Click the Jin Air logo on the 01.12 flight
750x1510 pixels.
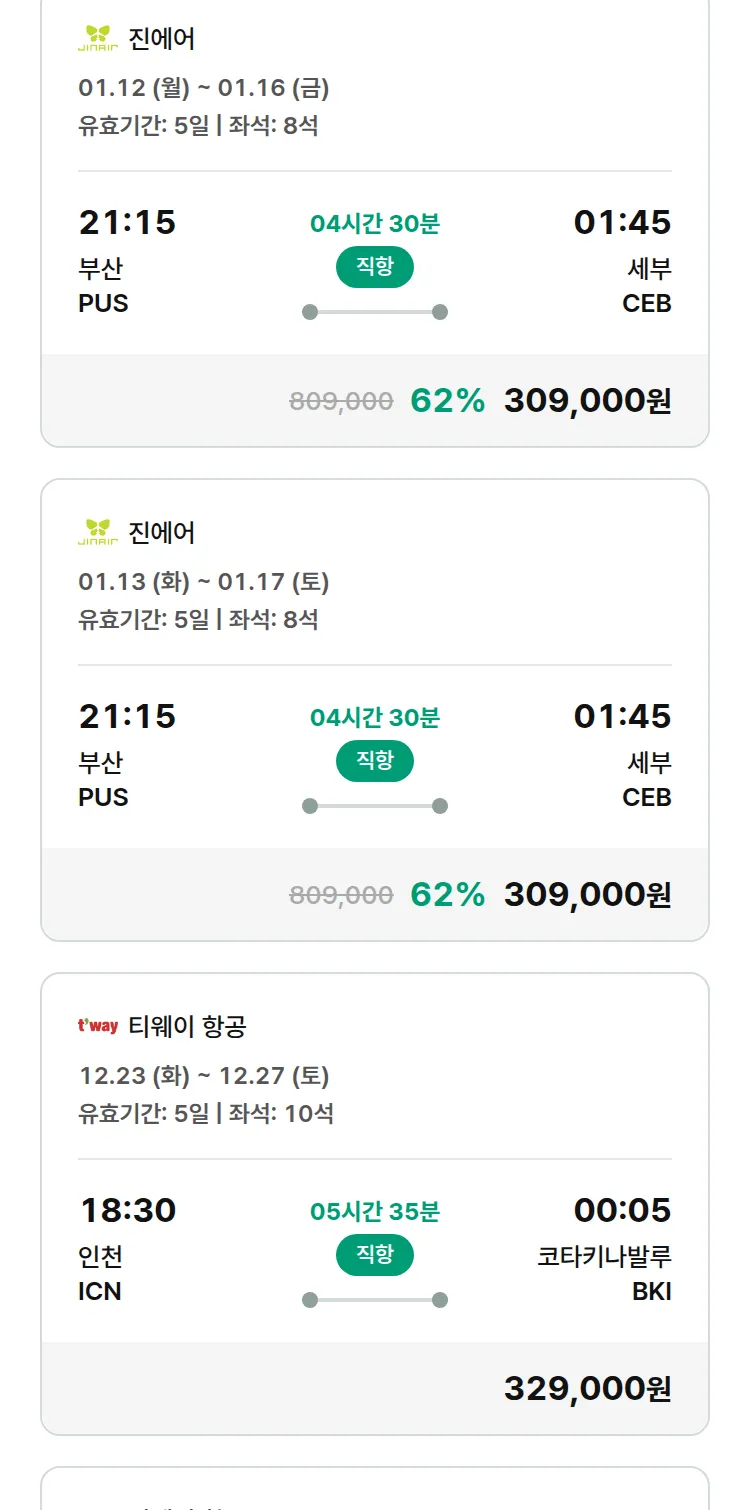pyautogui.click(x=98, y=39)
